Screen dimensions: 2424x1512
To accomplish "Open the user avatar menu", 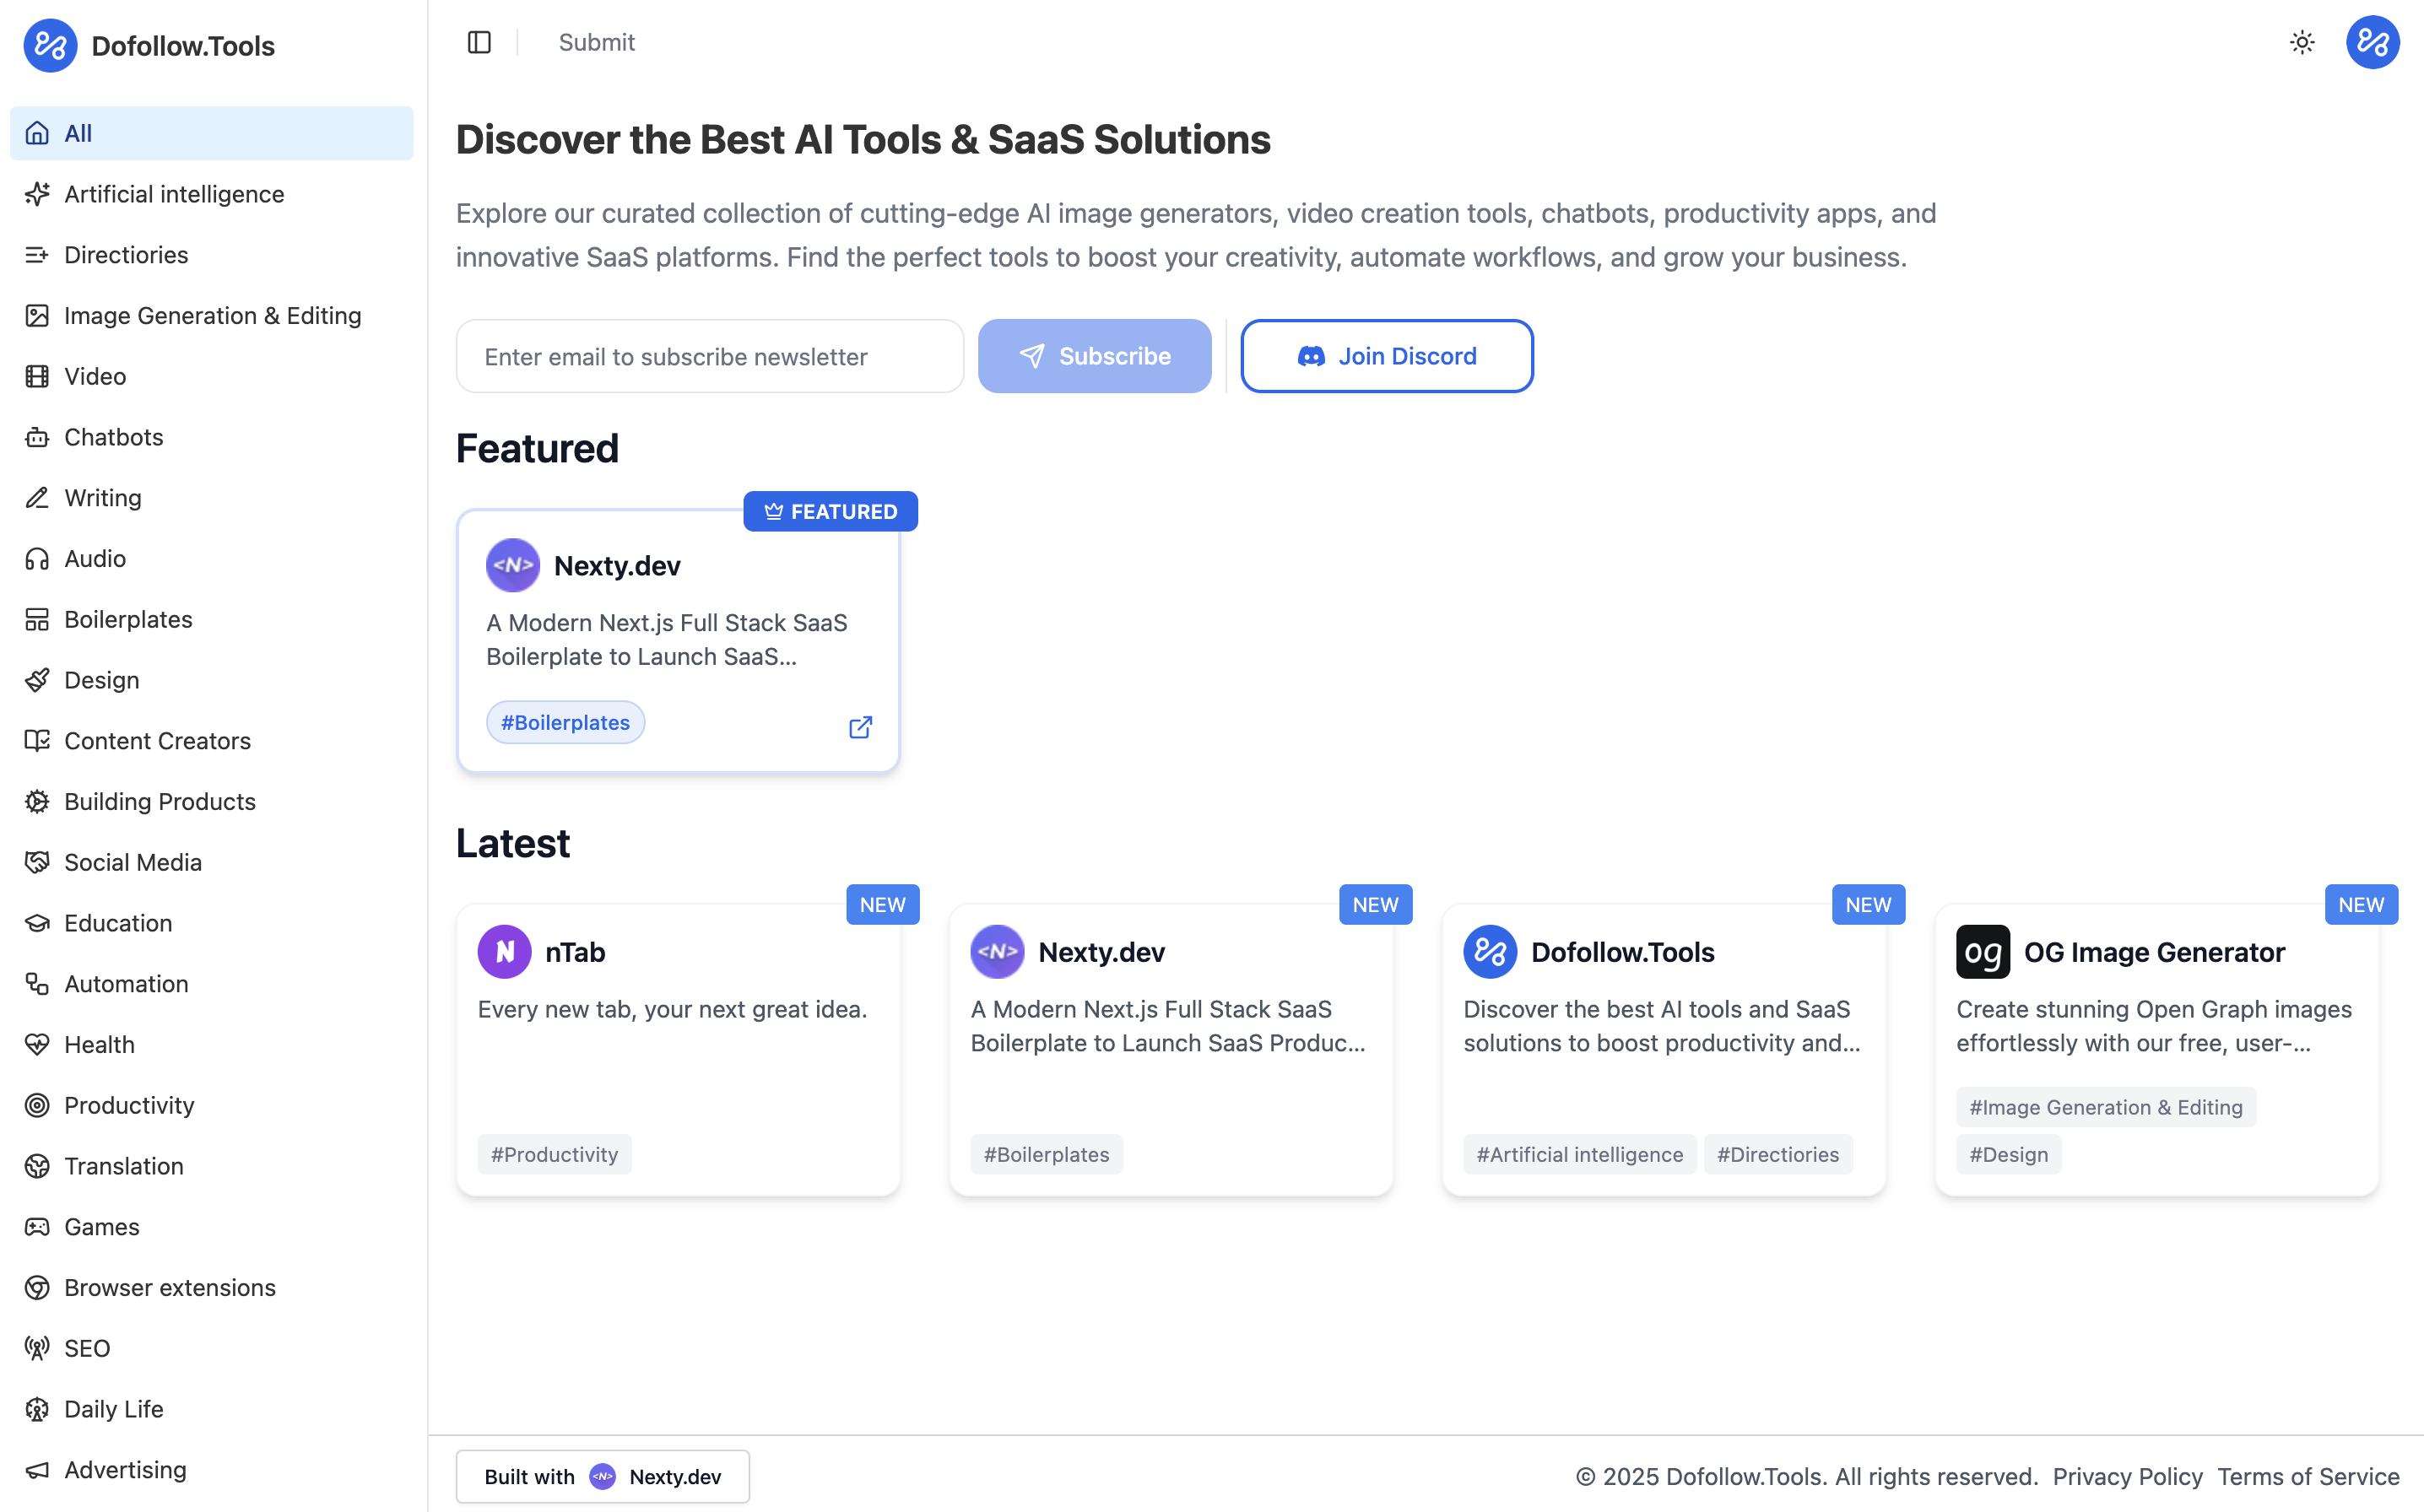I will point(2372,42).
